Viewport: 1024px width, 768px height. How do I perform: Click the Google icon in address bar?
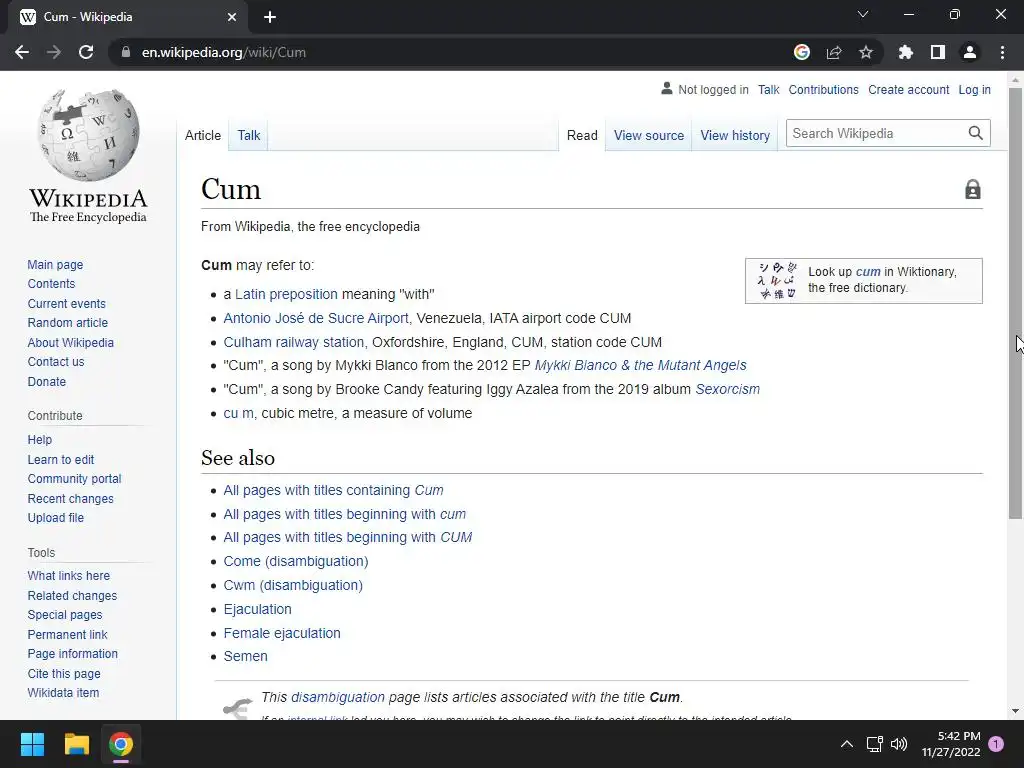(x=802, y=52)
